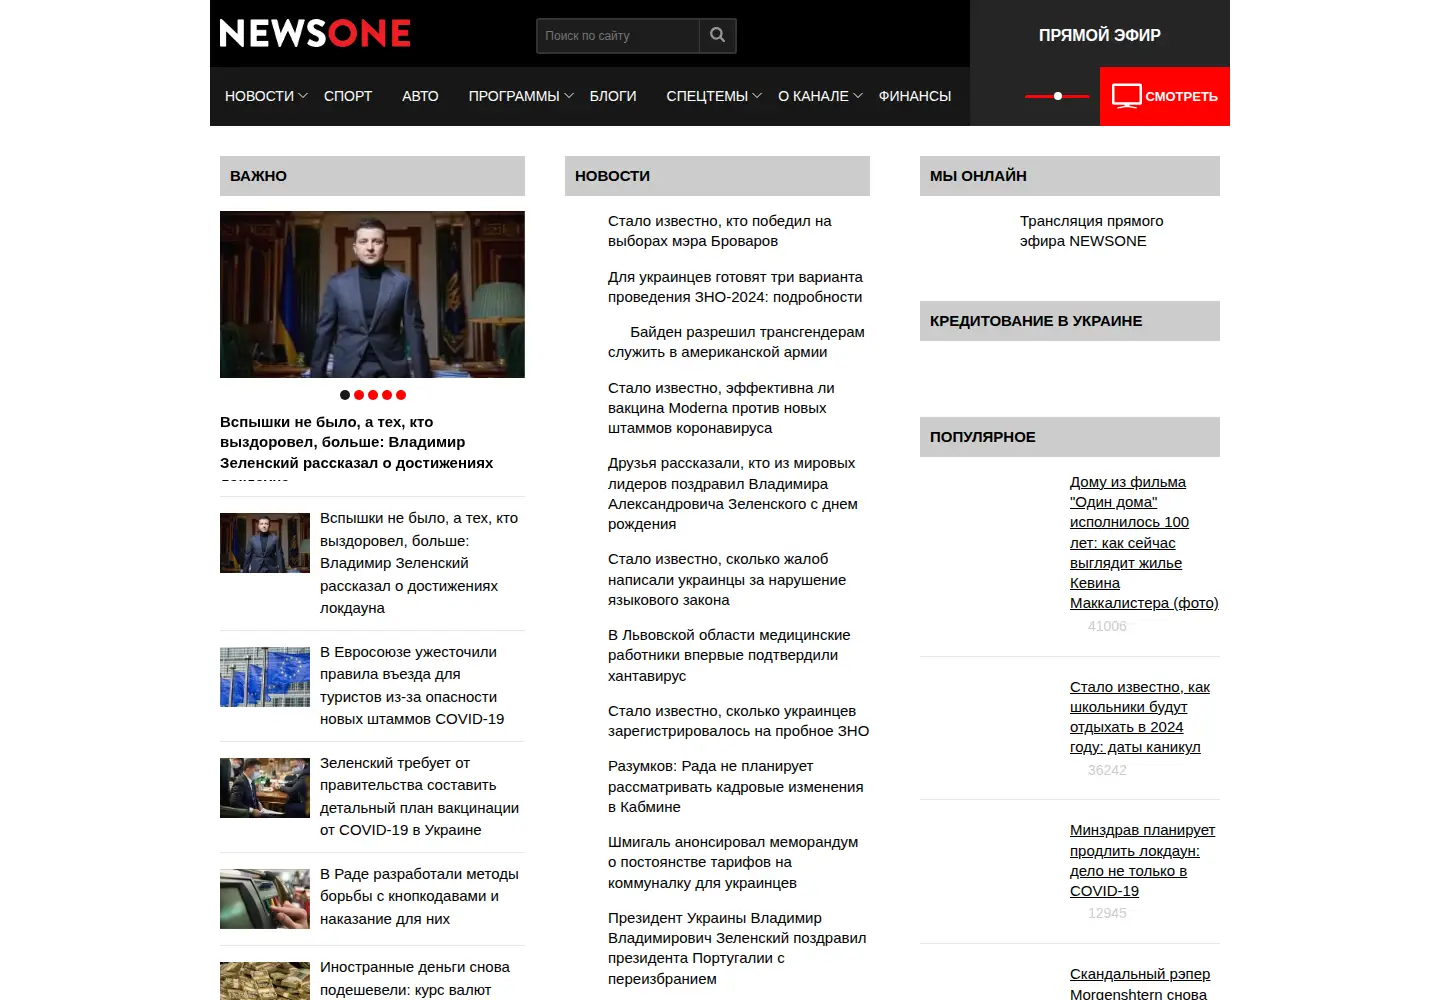Screen dimensions: 1440x1000
Task: Click the ВАЖНО section header
Action: (372, 176)
